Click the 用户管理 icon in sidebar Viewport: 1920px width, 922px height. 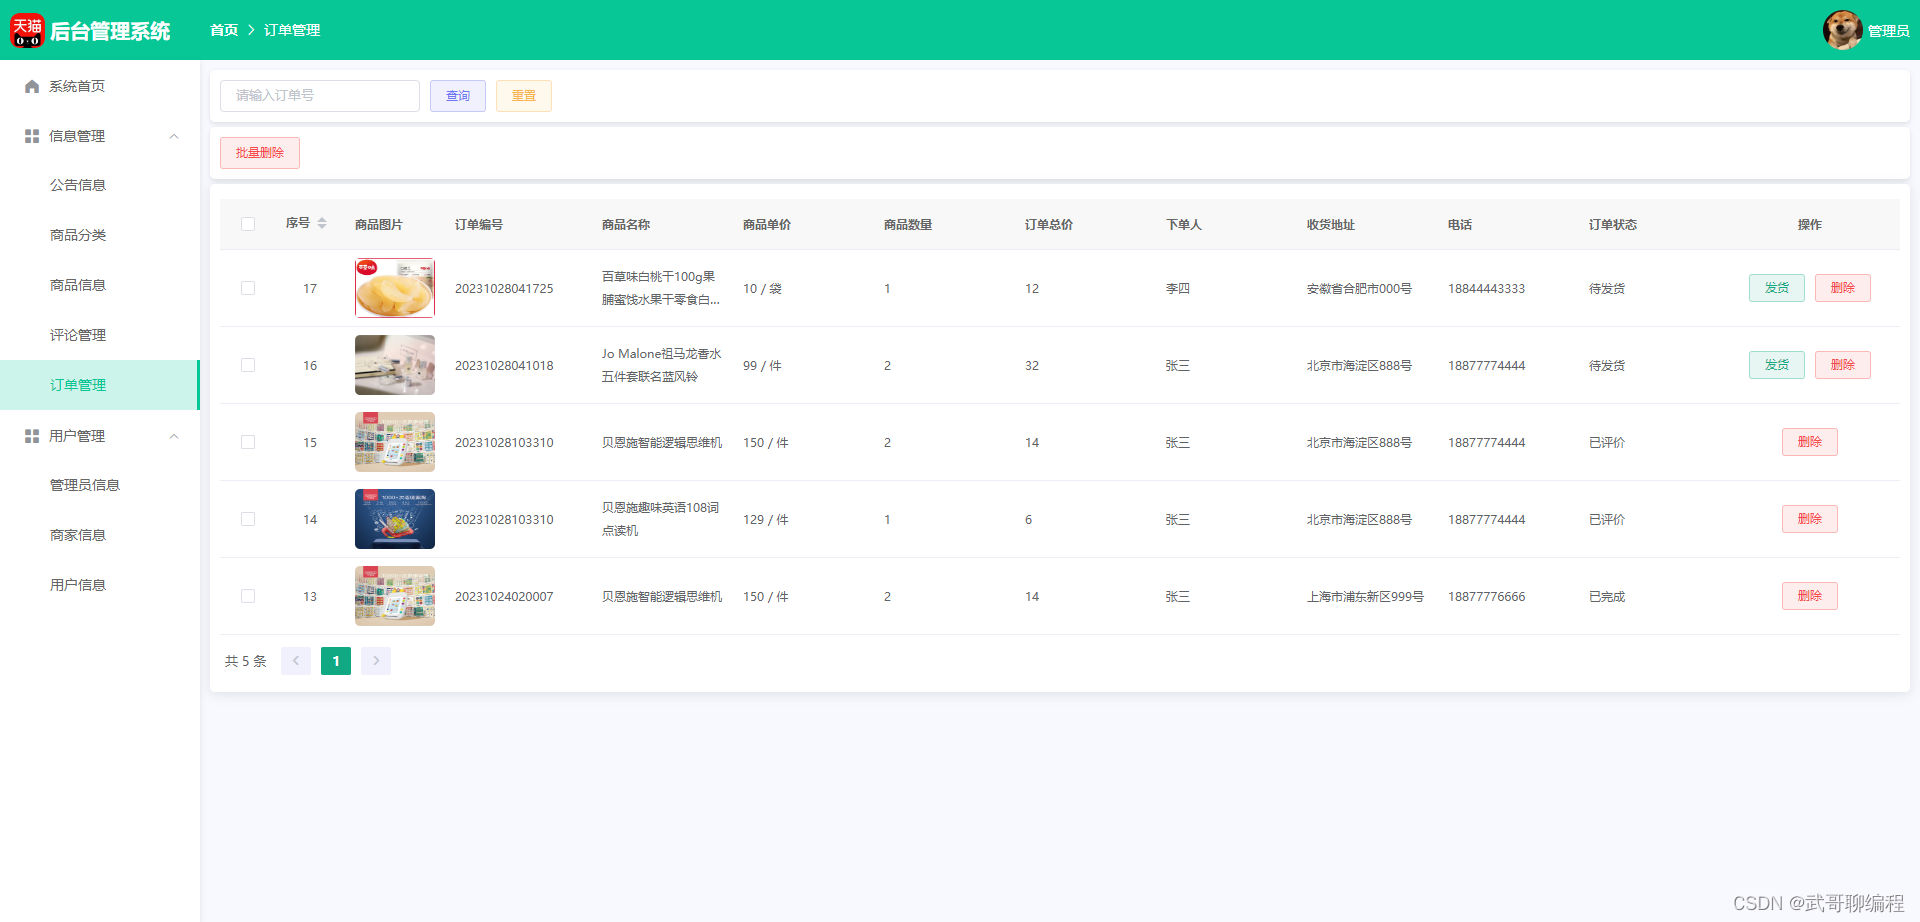31,435
